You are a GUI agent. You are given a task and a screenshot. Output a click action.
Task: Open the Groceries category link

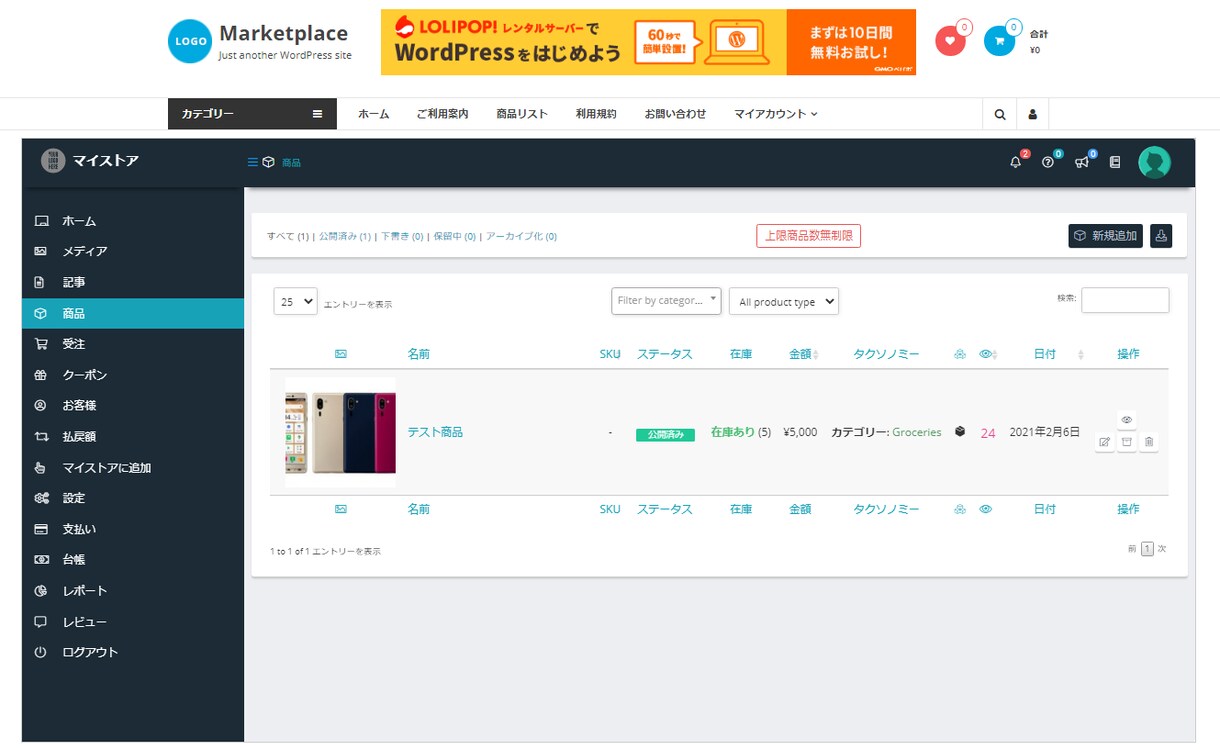click(917, 432)
